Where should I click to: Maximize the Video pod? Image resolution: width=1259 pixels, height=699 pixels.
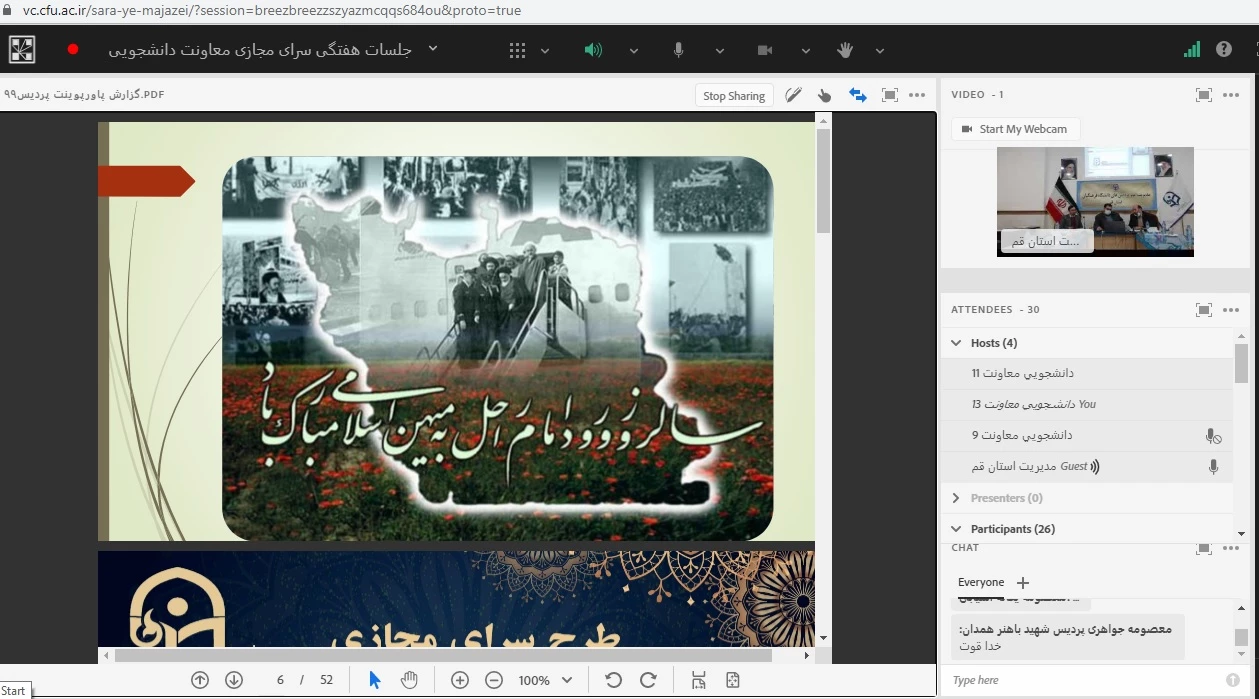click(1203, 95)
